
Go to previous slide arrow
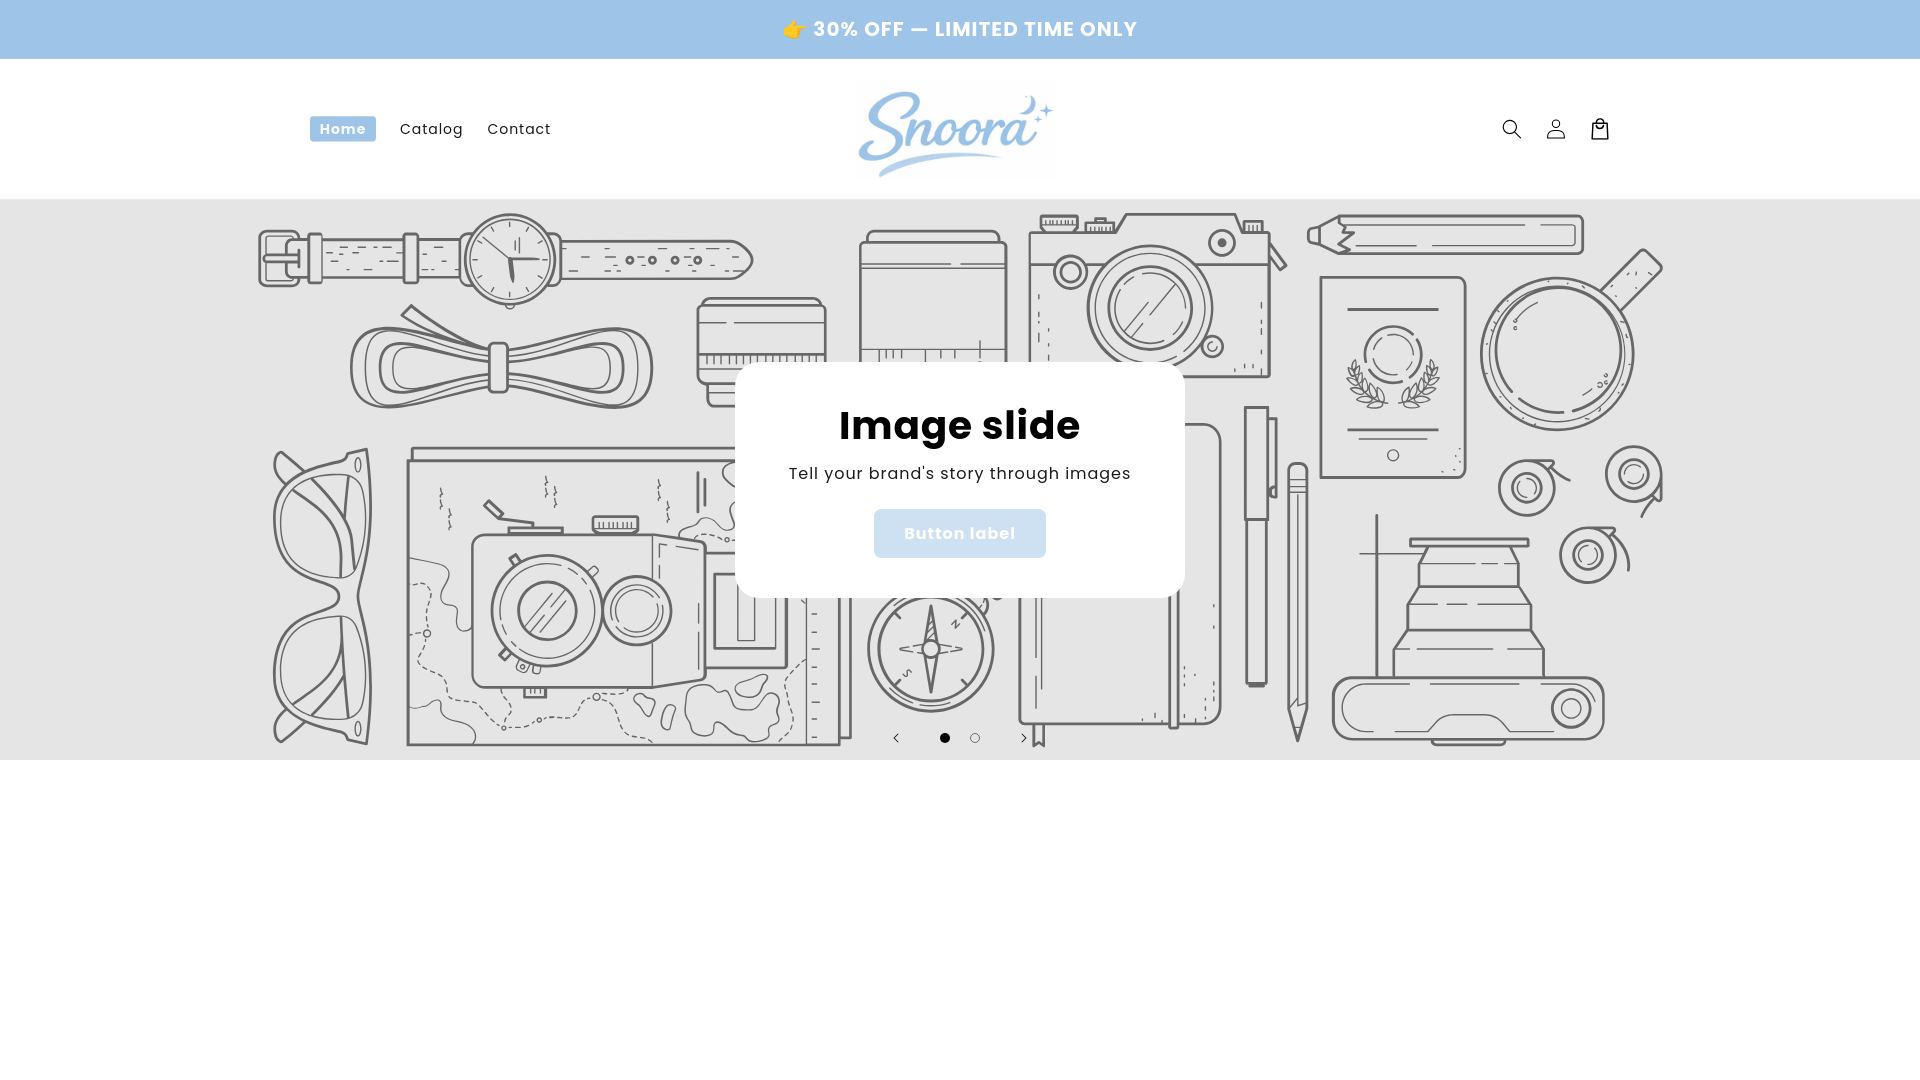[896, 738]
